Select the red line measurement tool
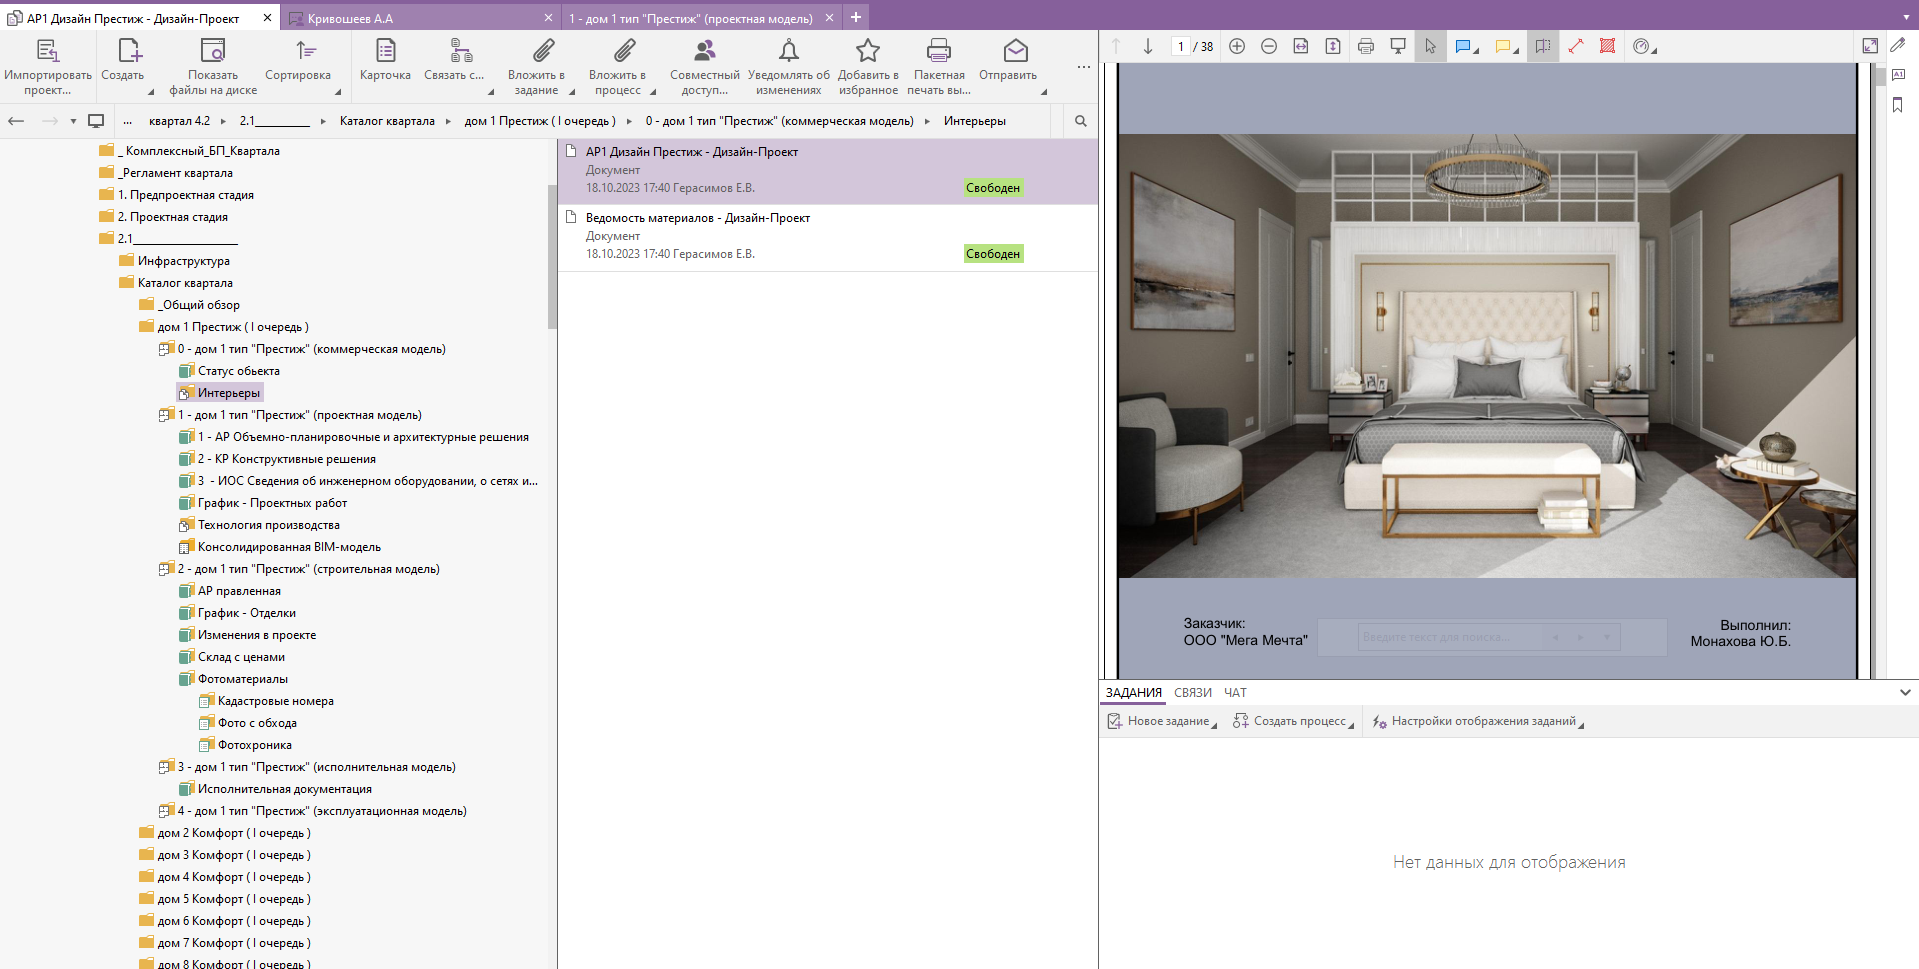This screenshot has width=1919, height=969. coord(1575,47)
